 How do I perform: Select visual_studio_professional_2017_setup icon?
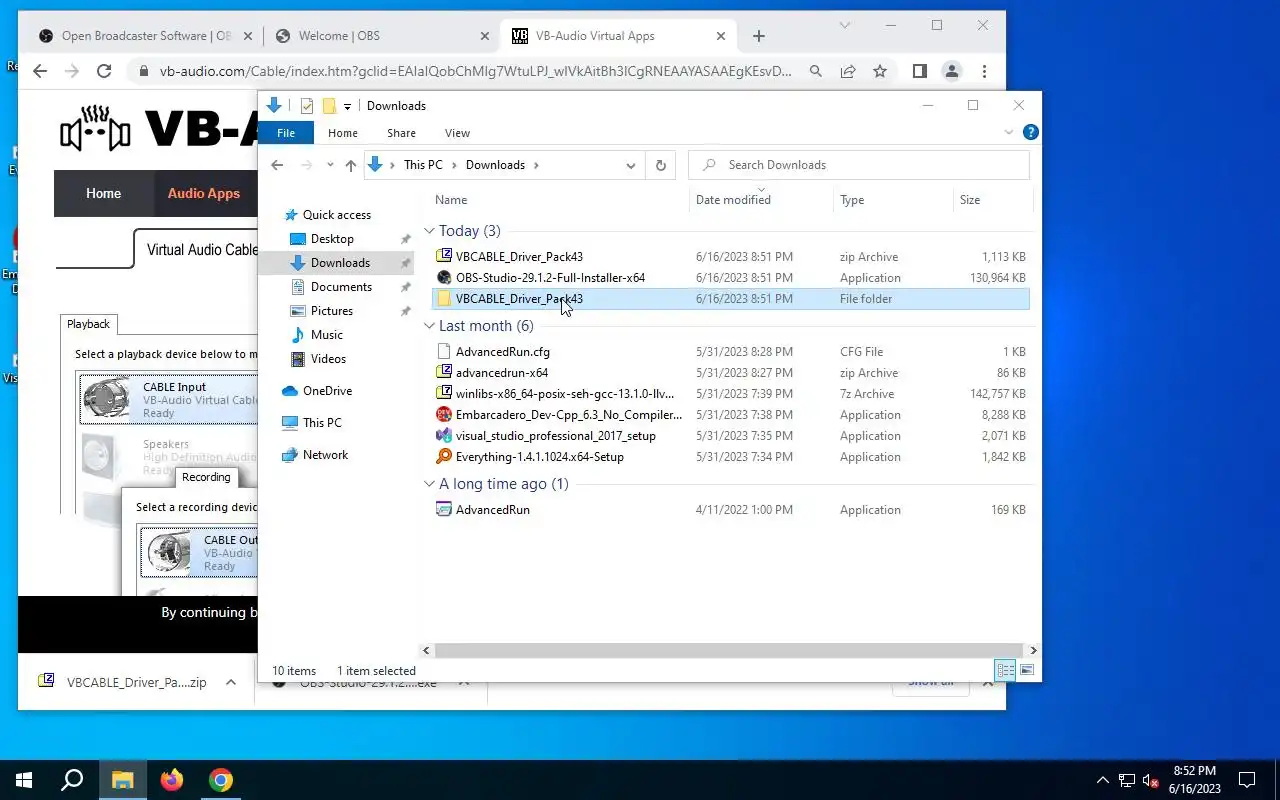pos(445,436)
